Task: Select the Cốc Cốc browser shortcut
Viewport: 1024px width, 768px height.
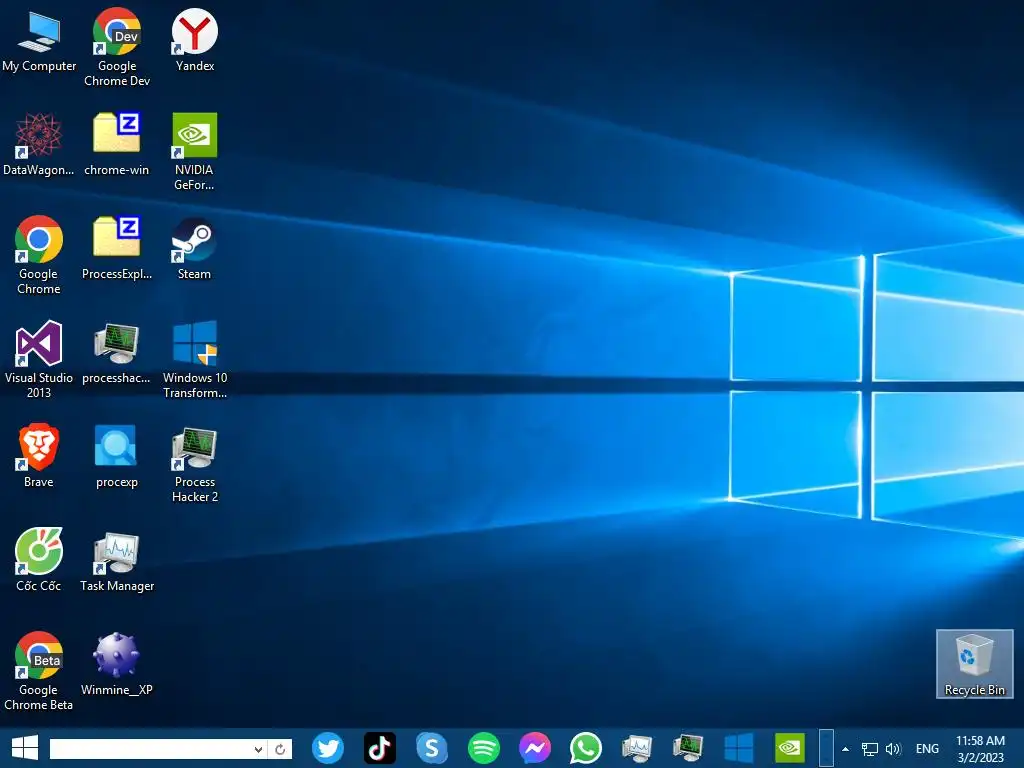Action: click(39, 560)
